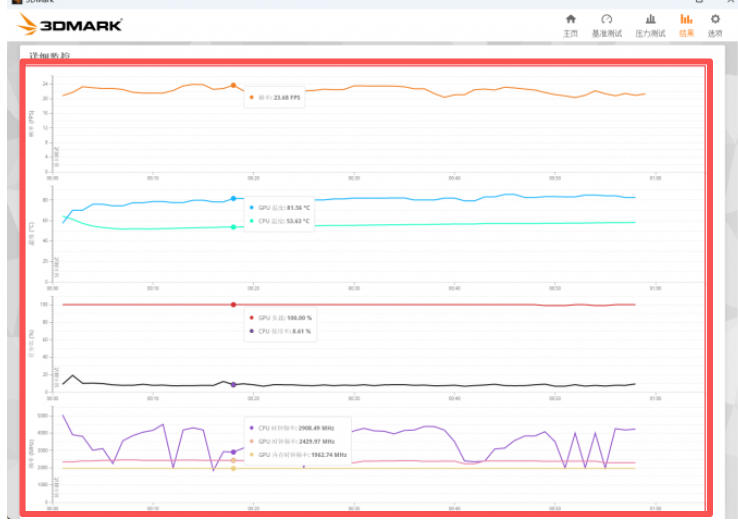Viewport: 738px width, 521px height.
Task: Click the GPU 2429.97 MHz tooltip entry
Action: click(297, 440)
